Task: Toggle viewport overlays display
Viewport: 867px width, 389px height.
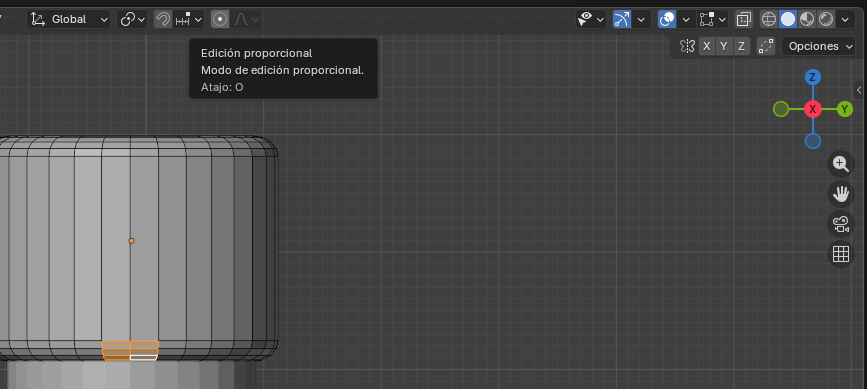Action: 667,19
